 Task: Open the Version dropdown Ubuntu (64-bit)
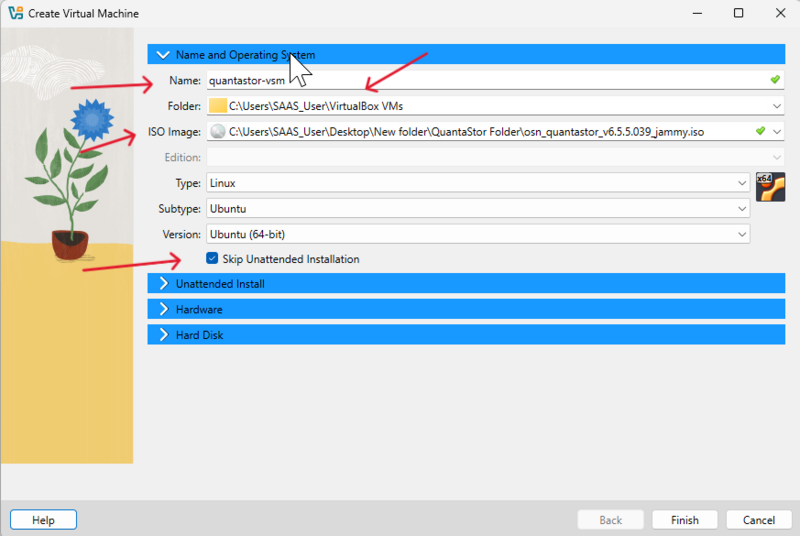pyautogui.click(x=478, y=234)
